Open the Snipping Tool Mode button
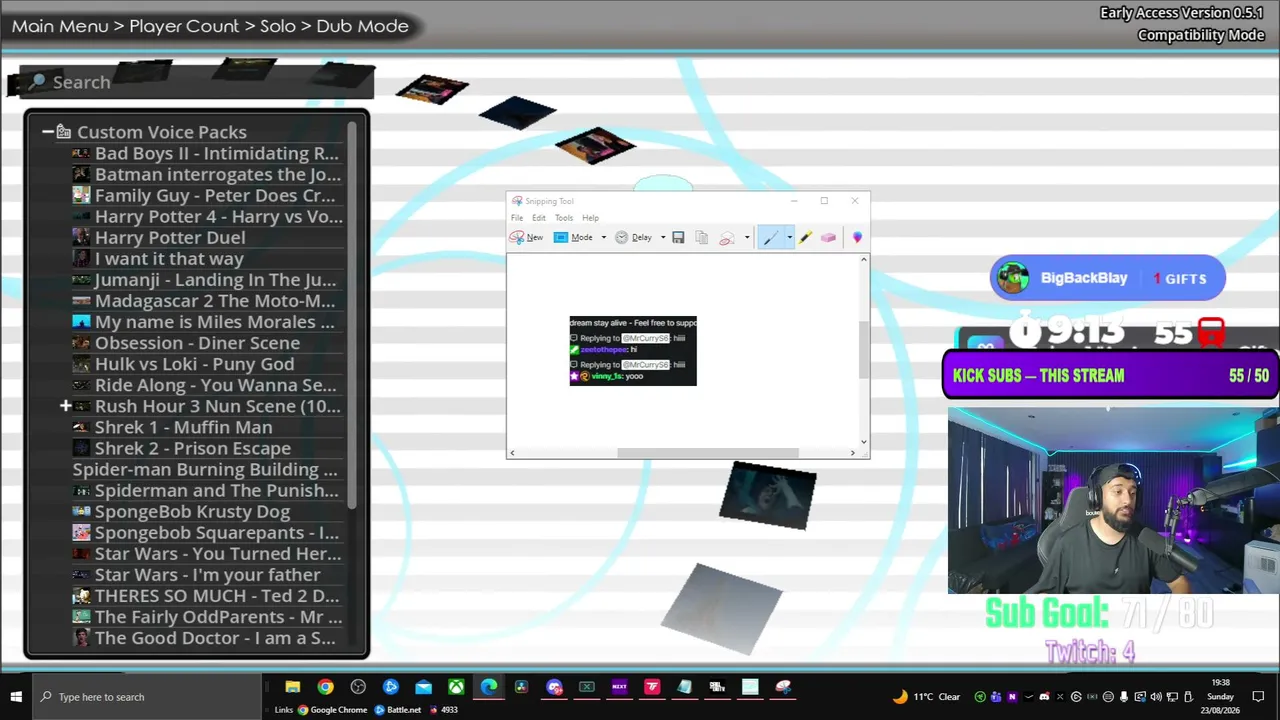This screenshot has height=720, width=1280. click(x=573, y=237)
